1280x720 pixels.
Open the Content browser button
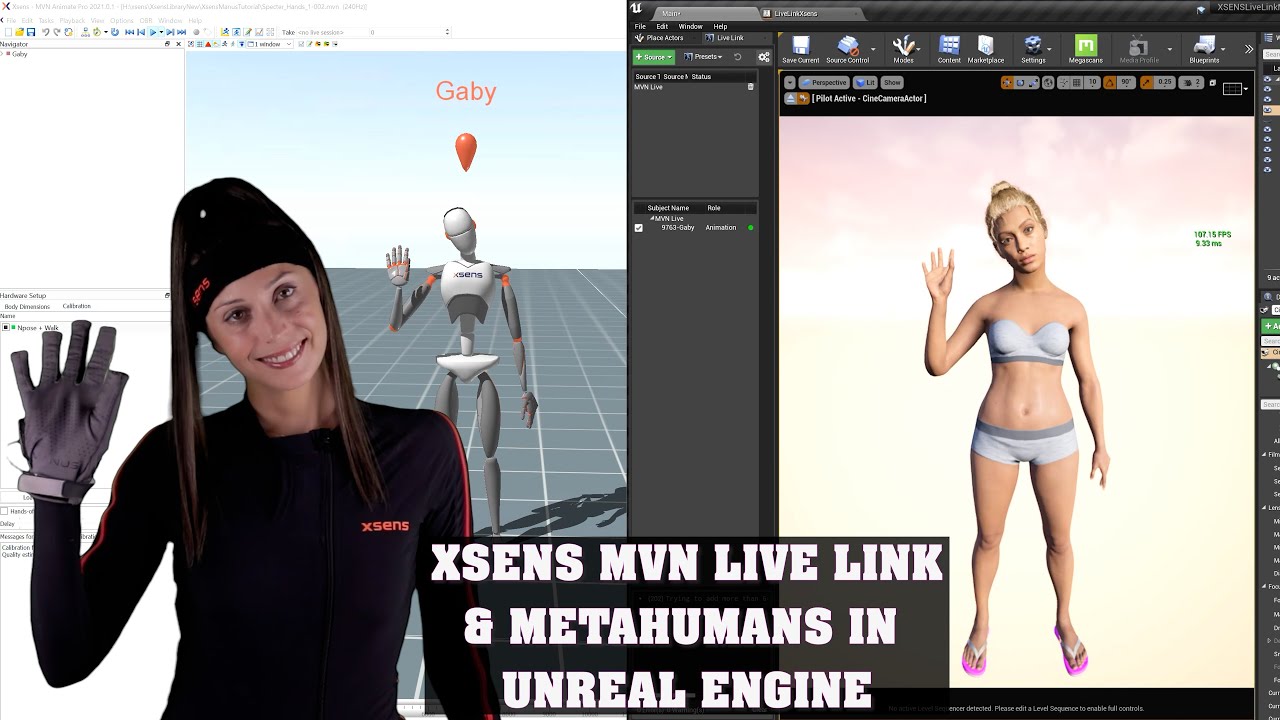point(949,49)
